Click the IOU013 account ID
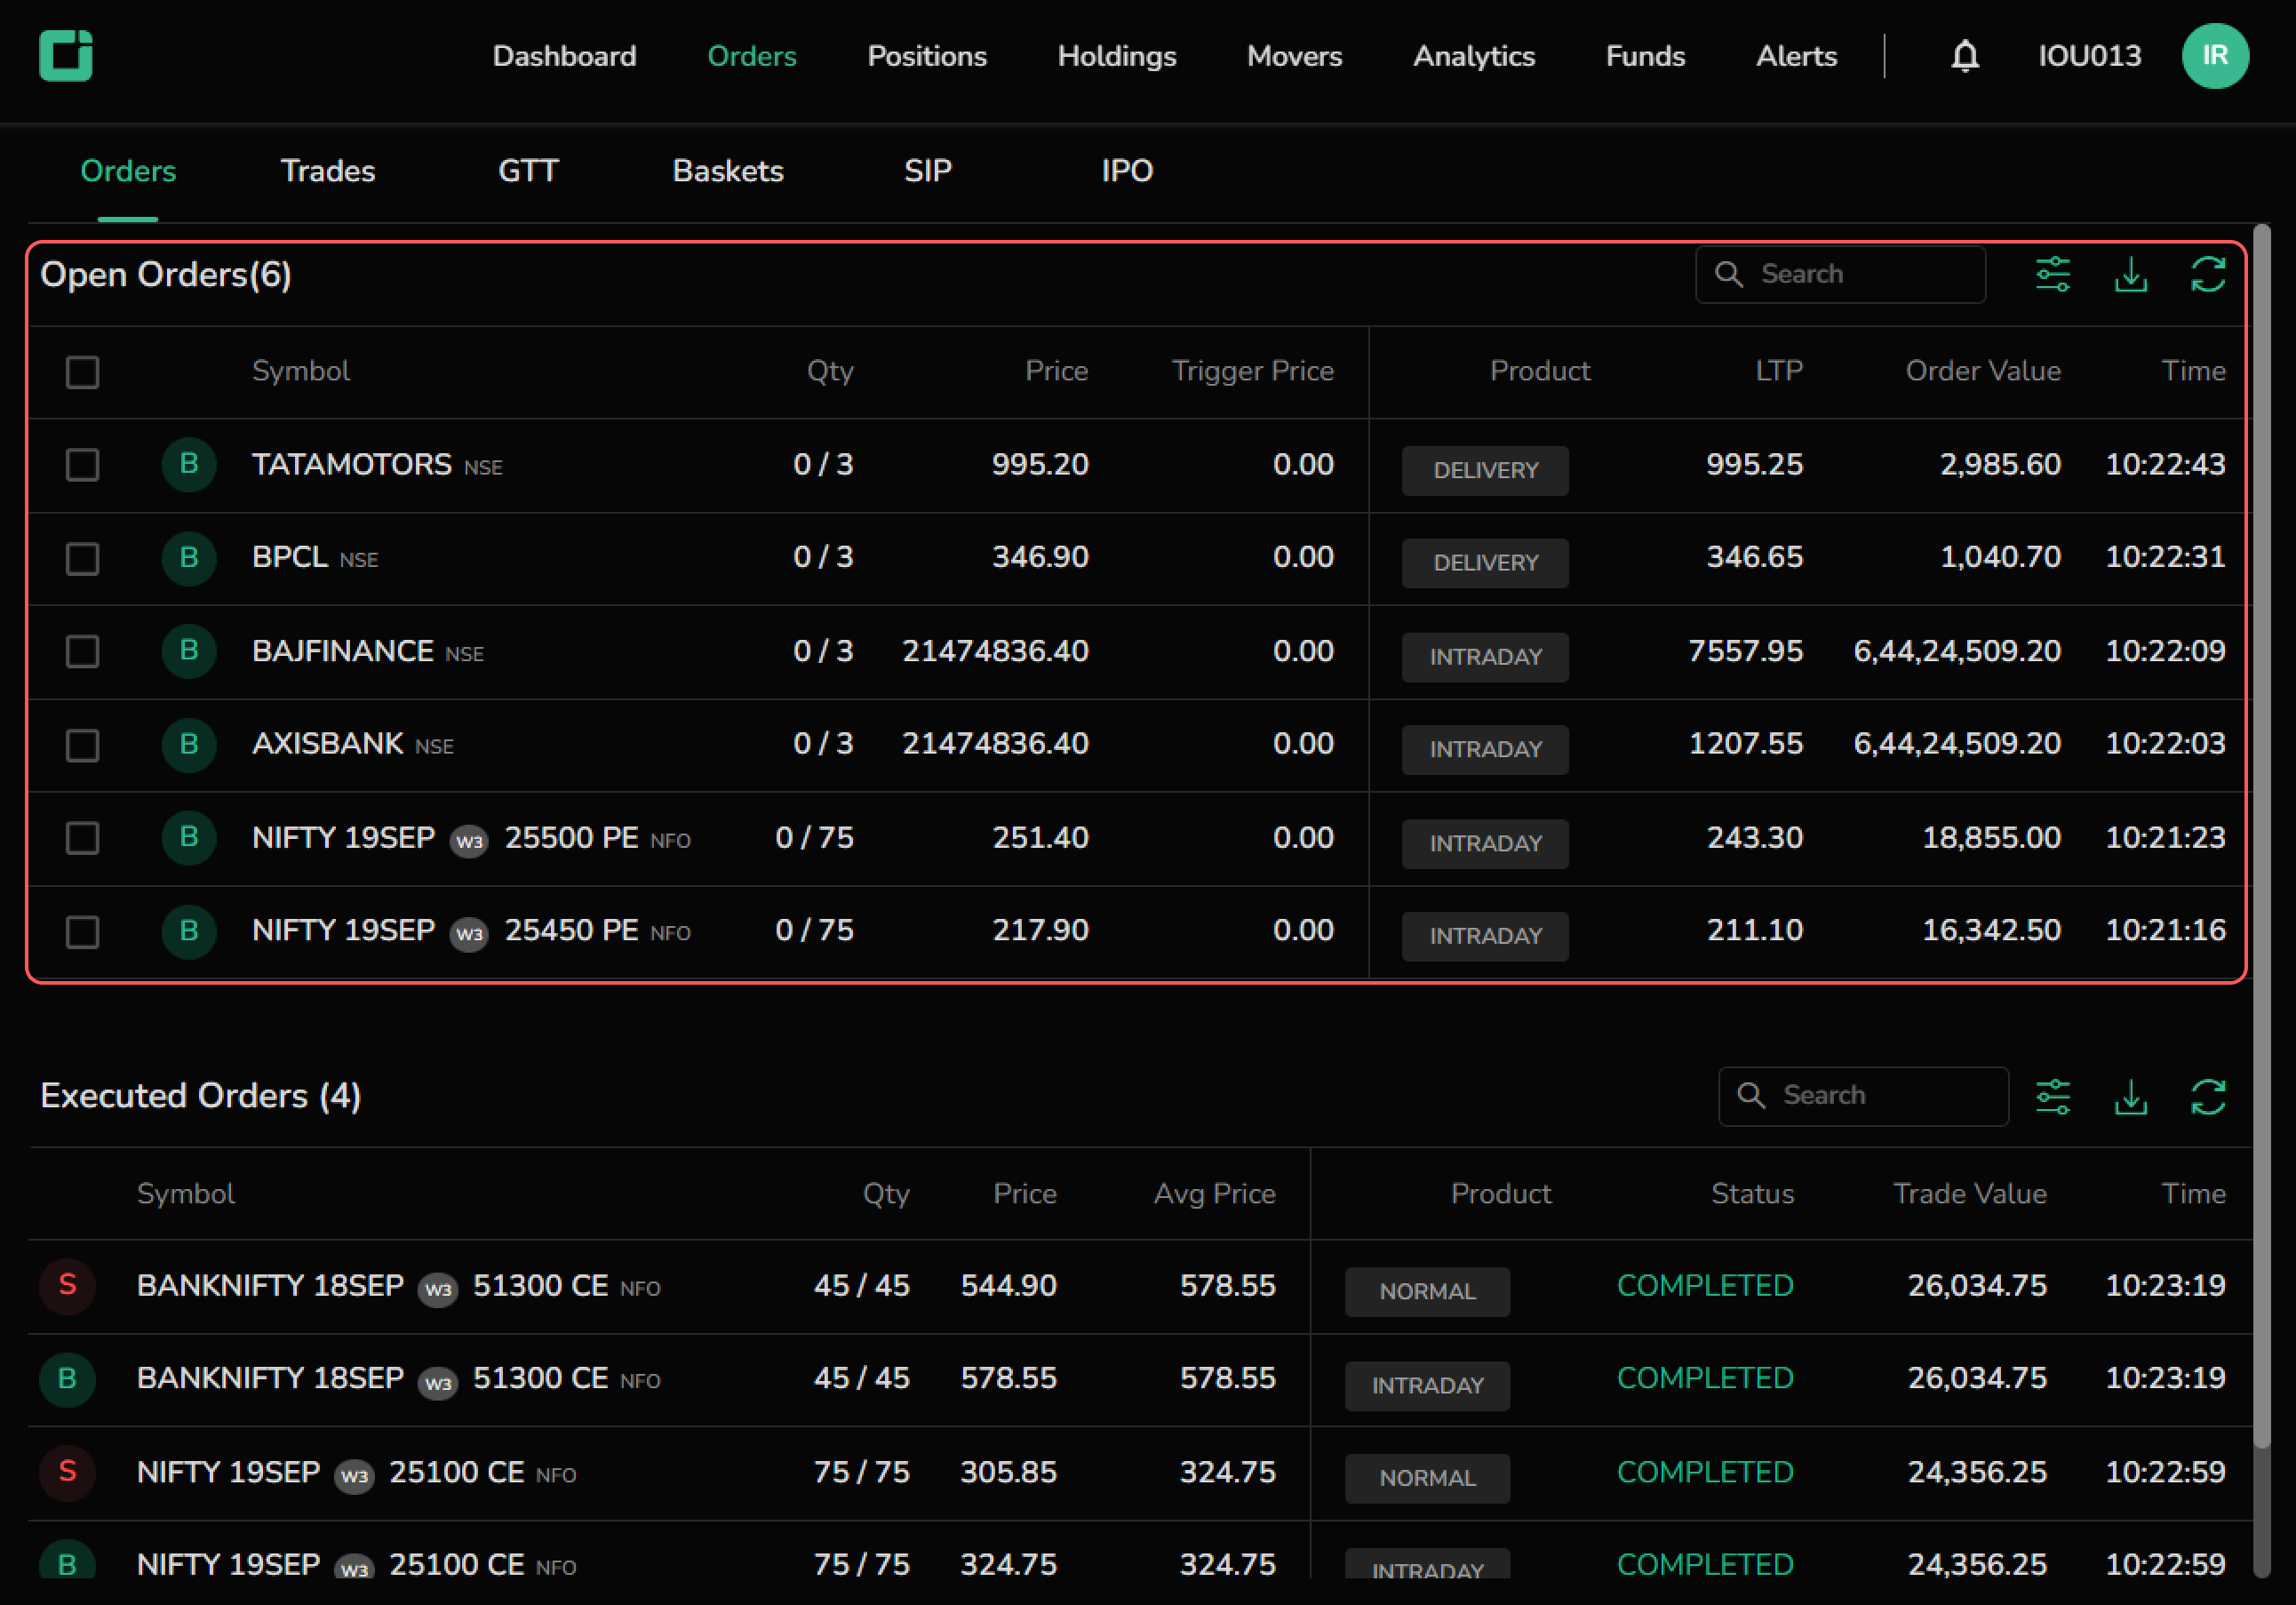2296x1605 pixels. pos(2090,56)
